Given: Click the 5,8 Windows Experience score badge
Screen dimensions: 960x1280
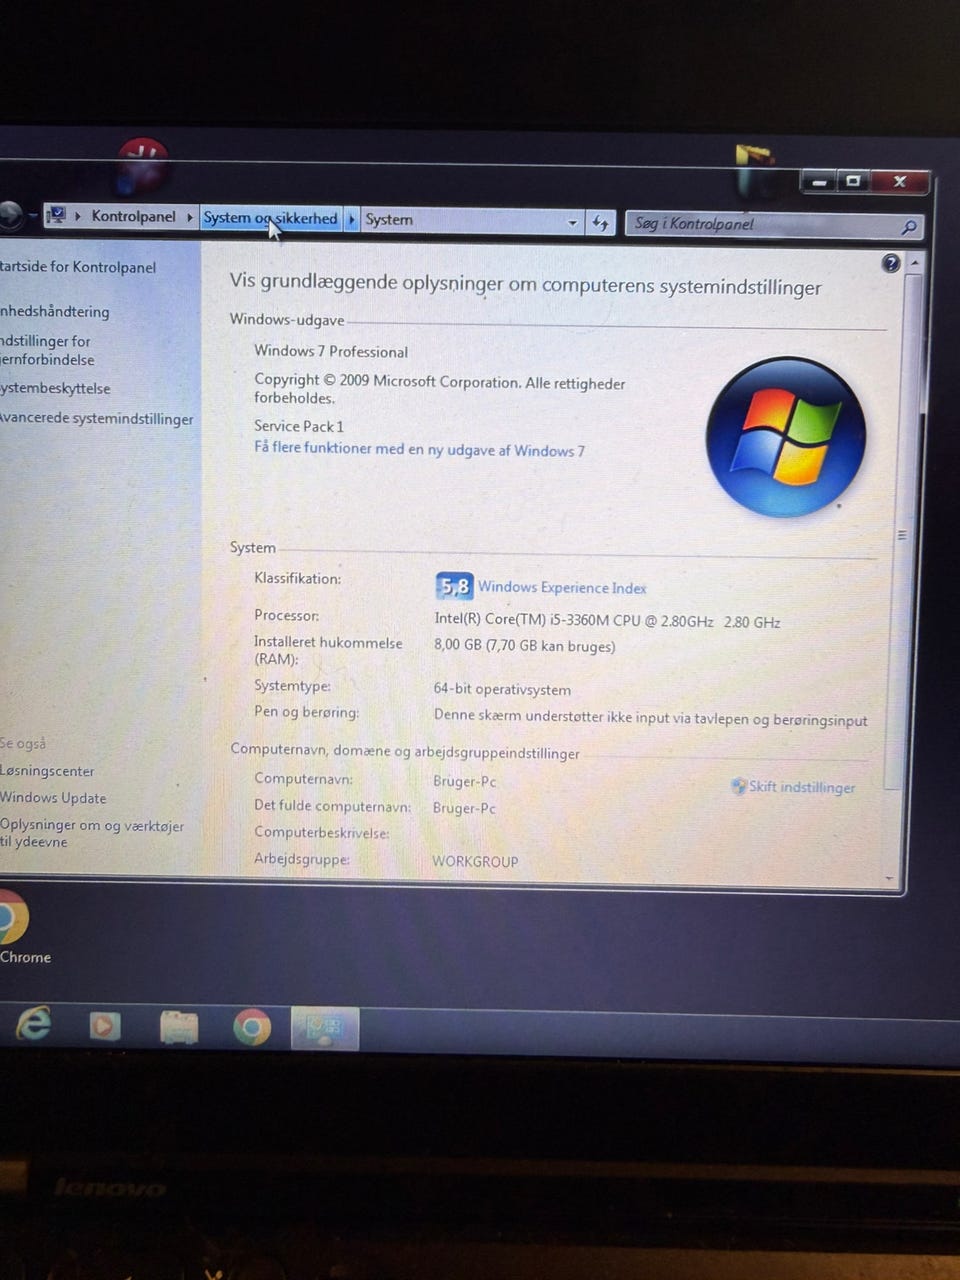Looking at the screenshot, I should (x=454, y=586).
